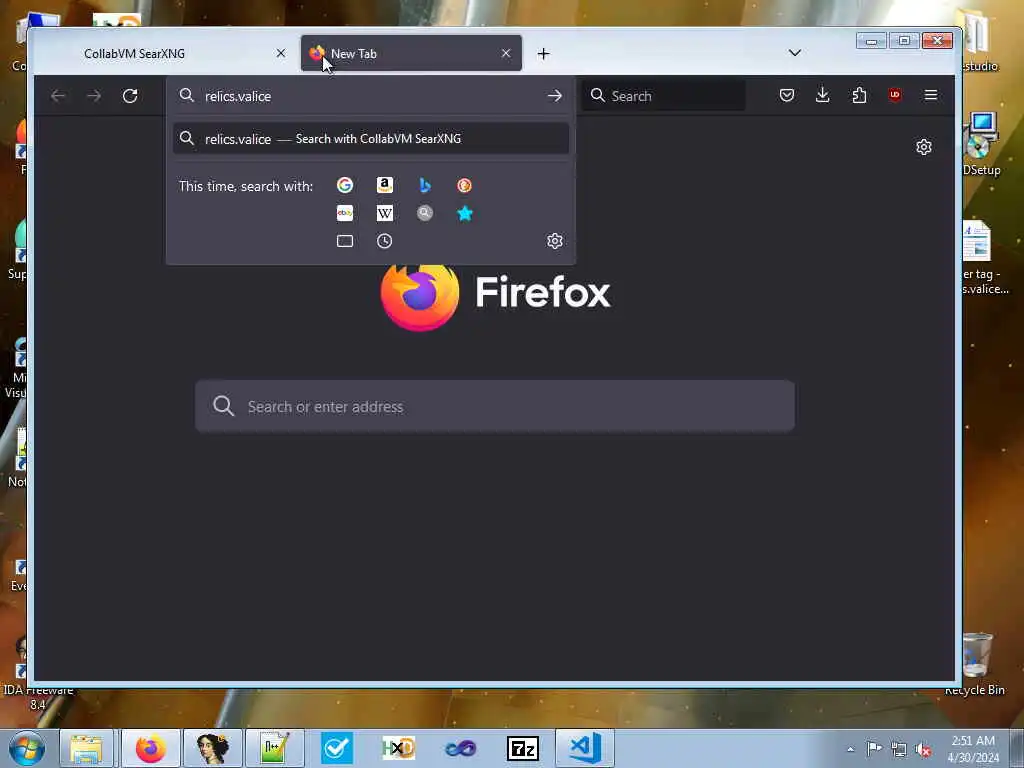Go back one page
Screen dimensions: 1024x768
(58, 96)
